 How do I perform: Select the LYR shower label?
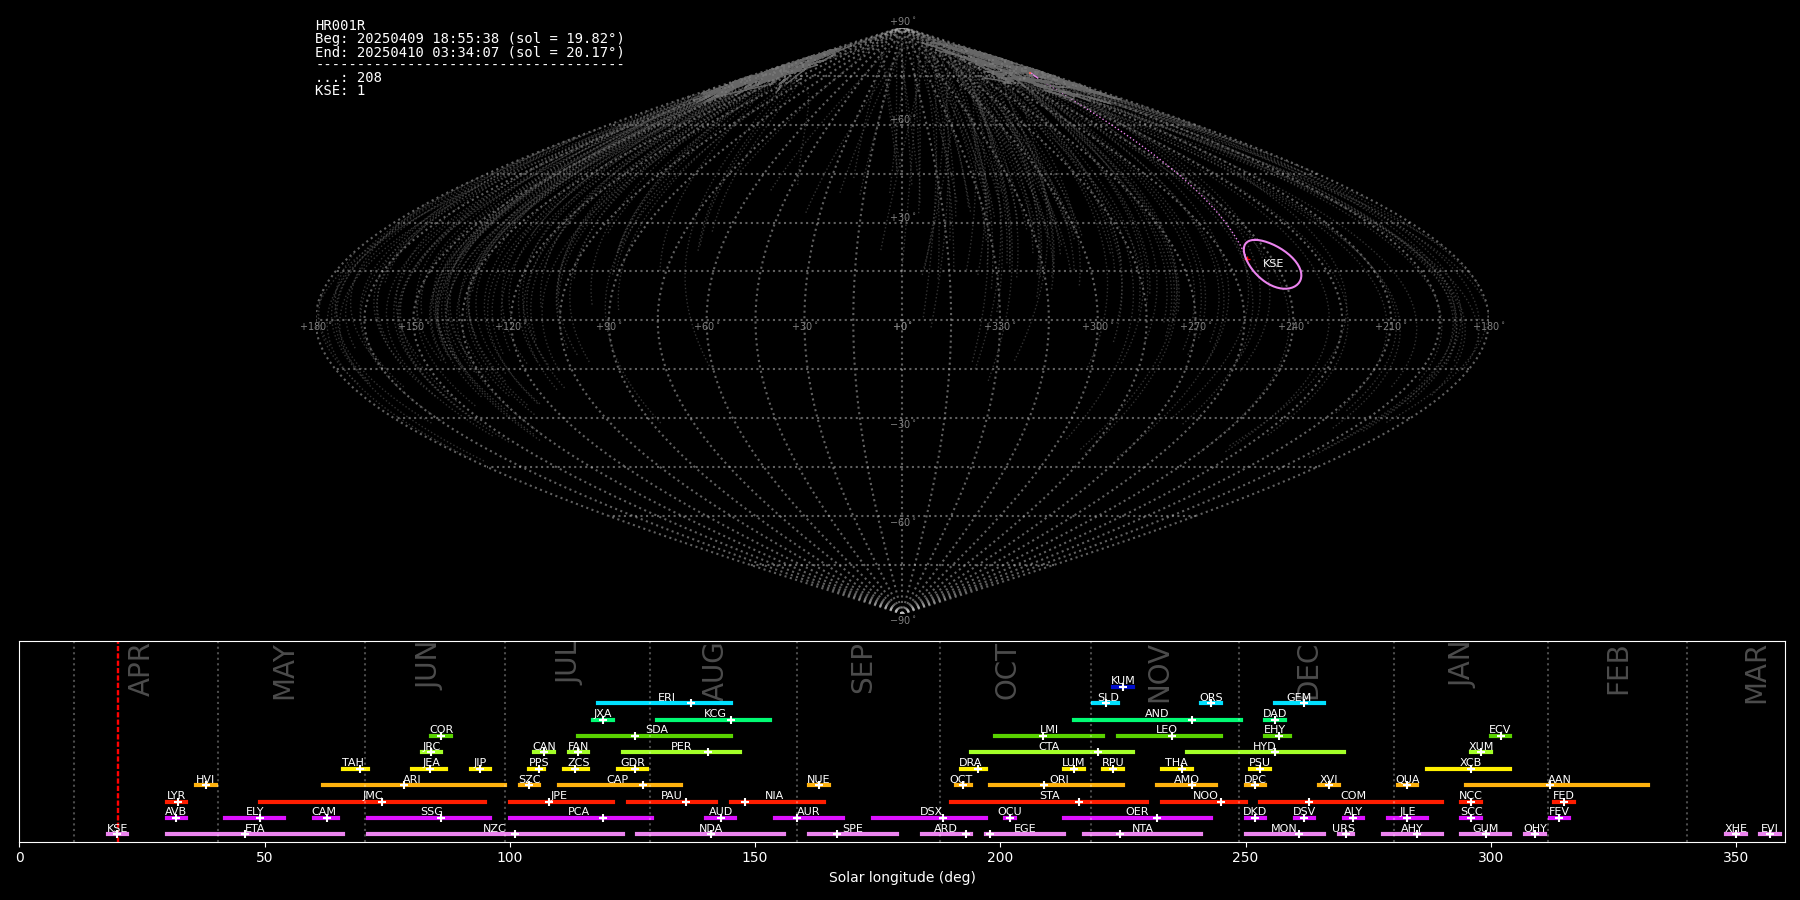coord(176,795)
